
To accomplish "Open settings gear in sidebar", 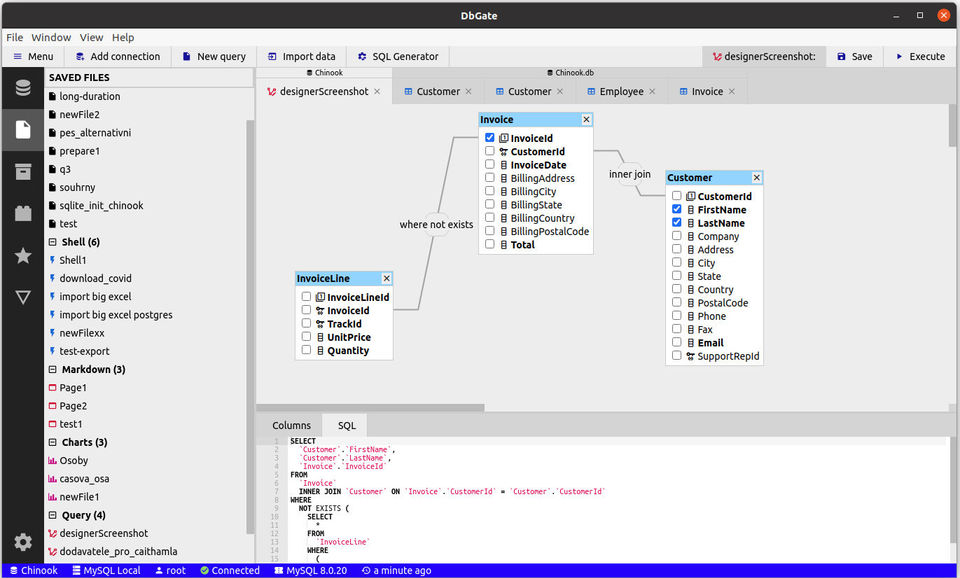I will tap(22, 542).
